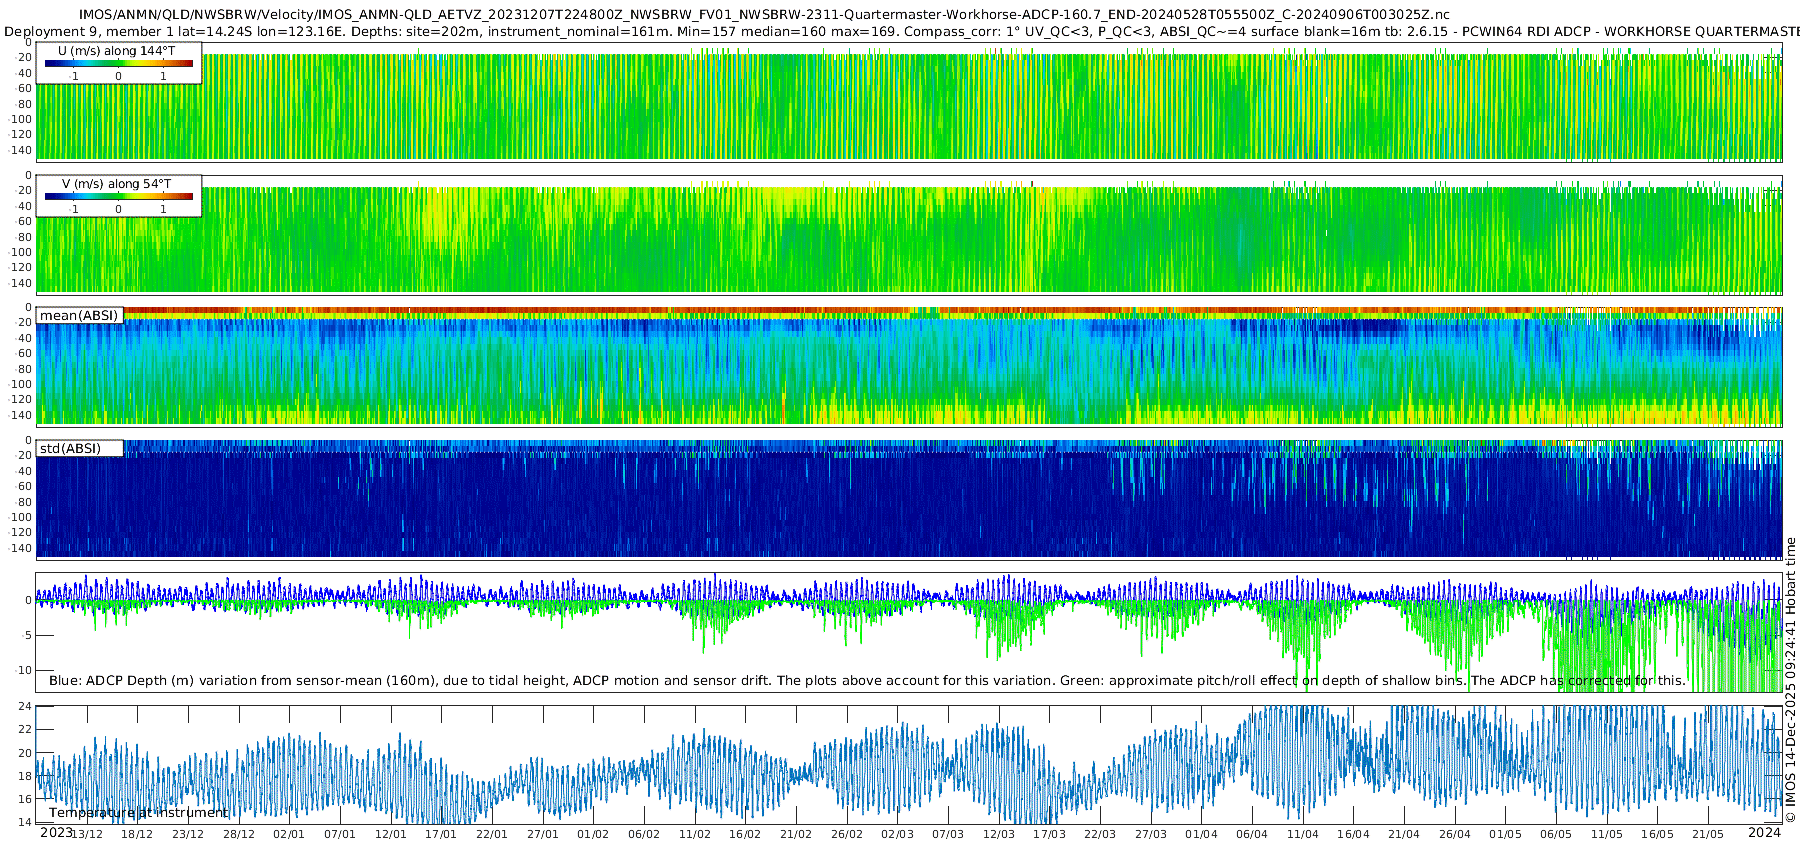This screenshot has width=1800, height=850.
Task: Click the U velocity colorbar legend
Action: click(x=119, y=63)
